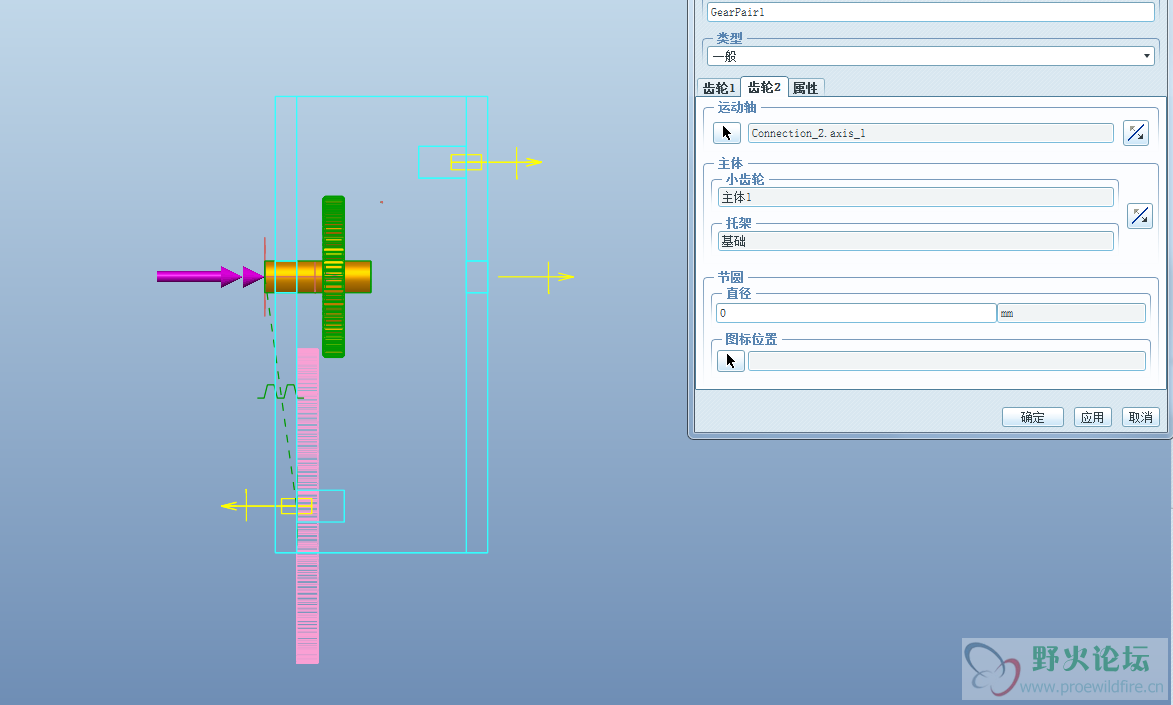Image resolution: width=1173 pixels, height=705 pixels.
Task: Click the 图标位置 selection arrow button
Action: click(731, 361)
